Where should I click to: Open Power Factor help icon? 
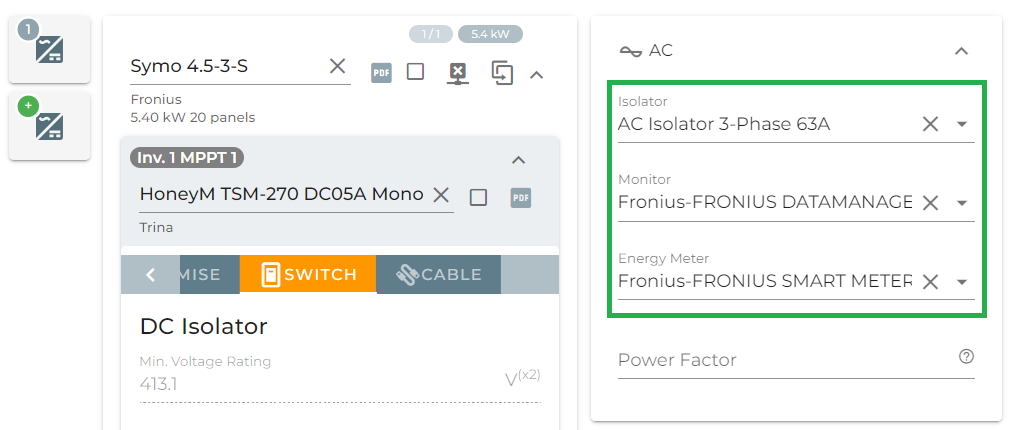tap(966, 356)
